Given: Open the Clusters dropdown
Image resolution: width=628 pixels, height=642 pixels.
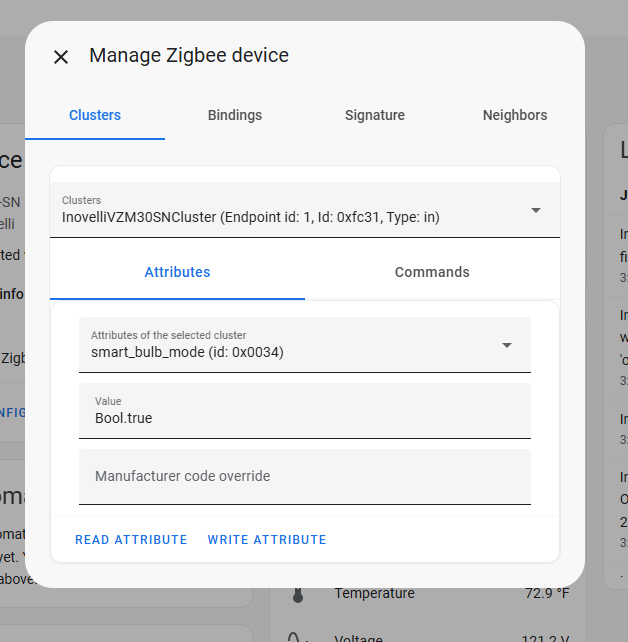Looking at the screenshot, I should click(x=305, y=210).
